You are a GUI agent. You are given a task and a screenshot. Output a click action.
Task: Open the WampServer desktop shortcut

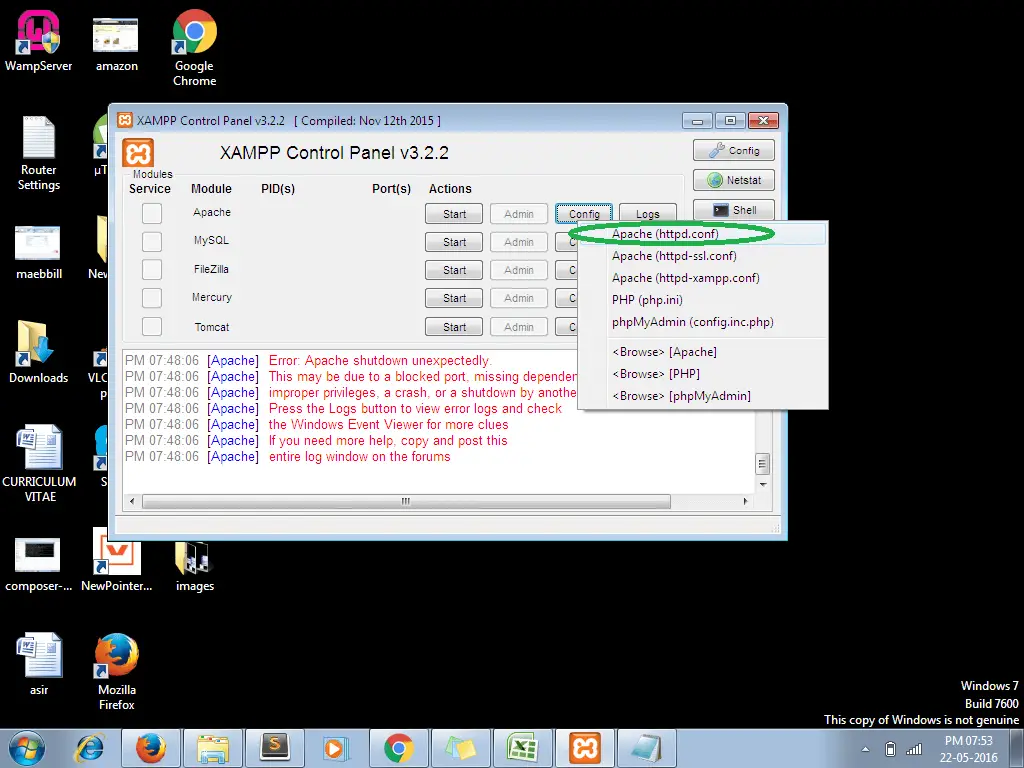point(38,40)
